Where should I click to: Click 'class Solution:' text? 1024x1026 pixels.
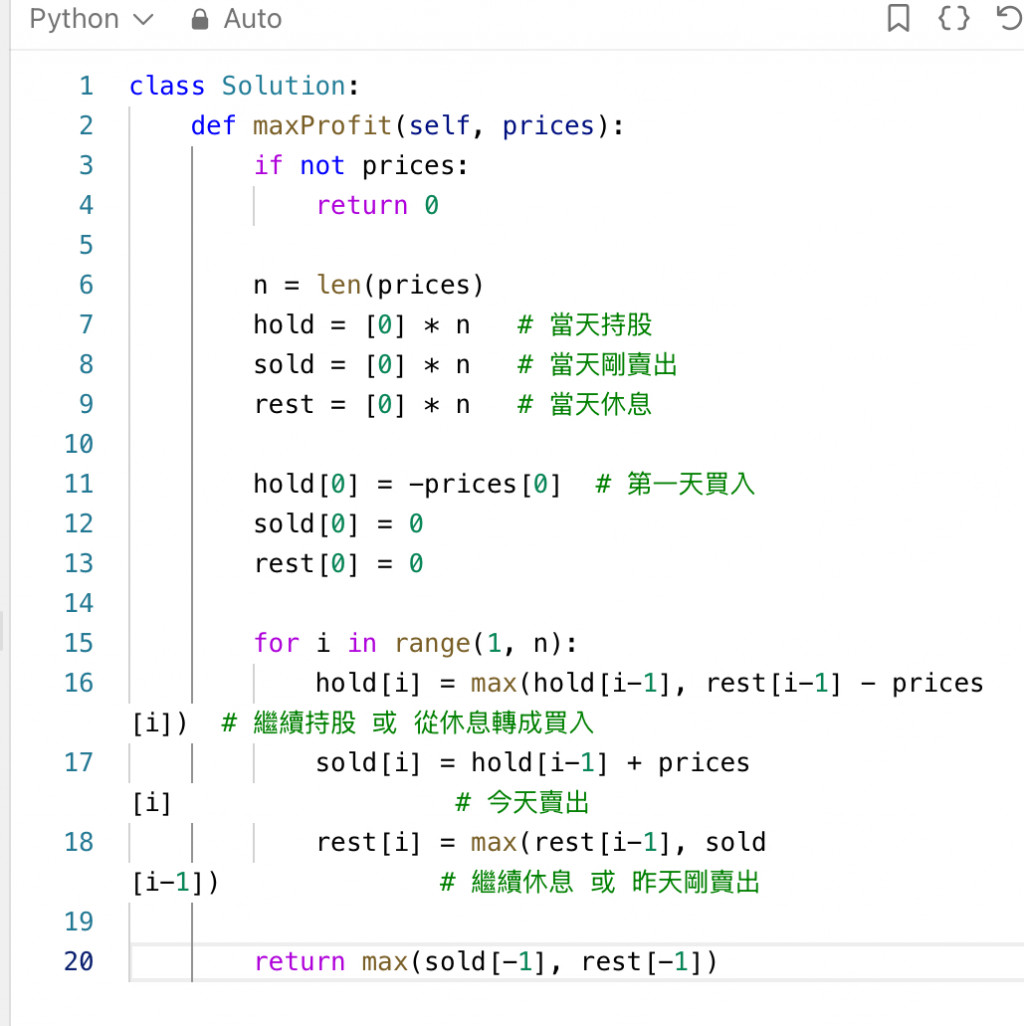coord(244,86)
